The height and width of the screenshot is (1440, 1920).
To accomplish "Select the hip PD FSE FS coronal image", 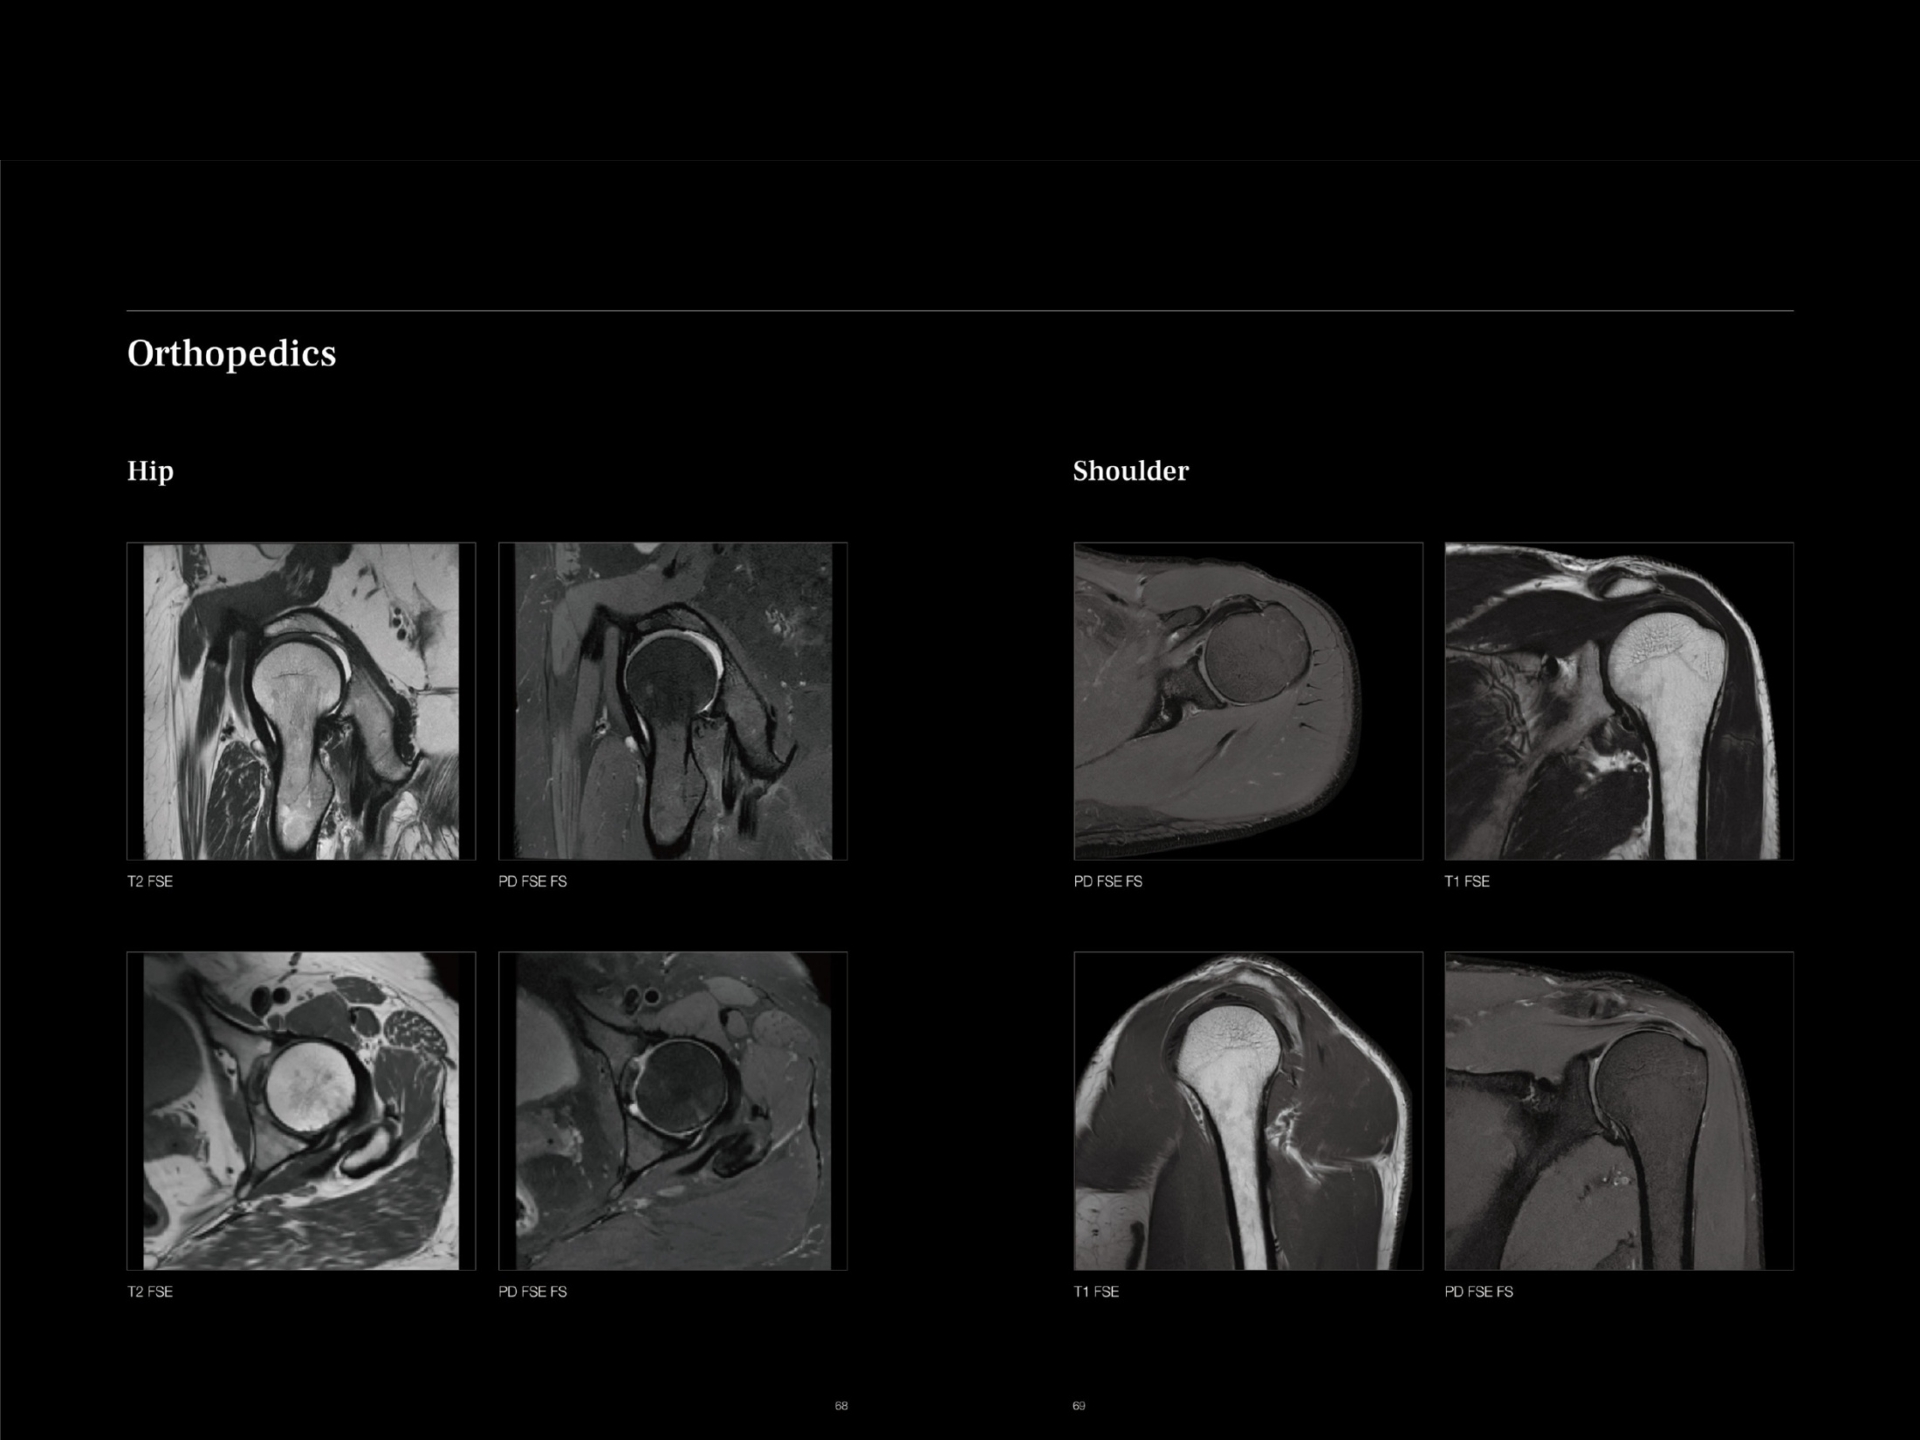I will [672, 700].
